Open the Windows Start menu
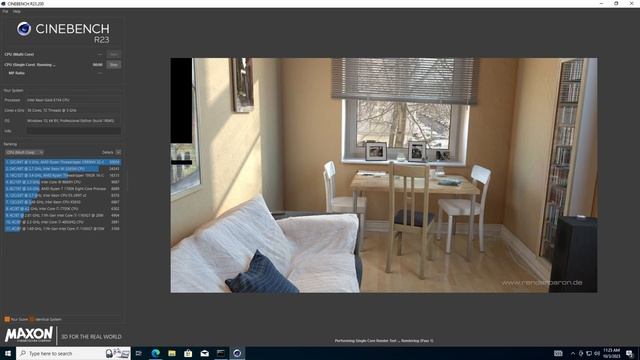The width and height of the screenshot is (640, 360). pyautogui.click(x=8, y=353)
